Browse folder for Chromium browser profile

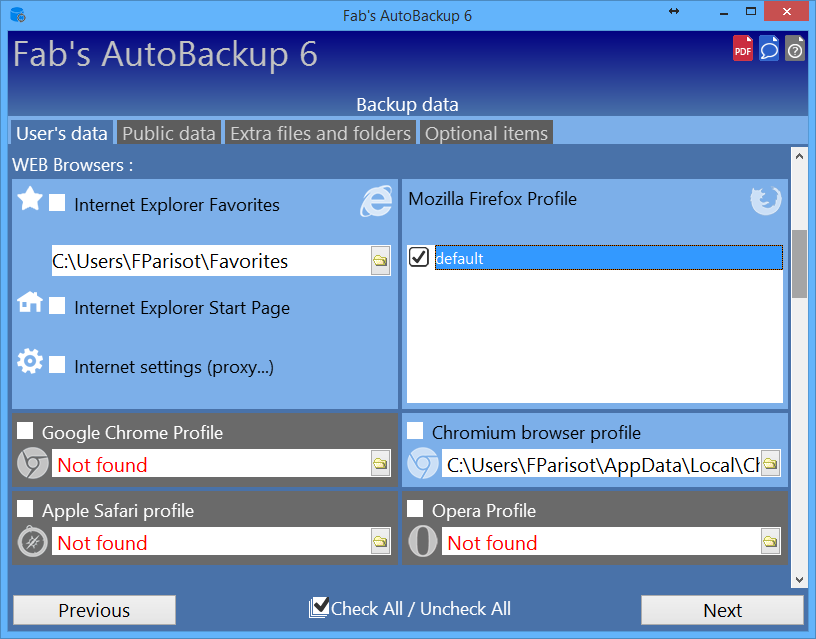pyautogui.click(x=770, y=464)
